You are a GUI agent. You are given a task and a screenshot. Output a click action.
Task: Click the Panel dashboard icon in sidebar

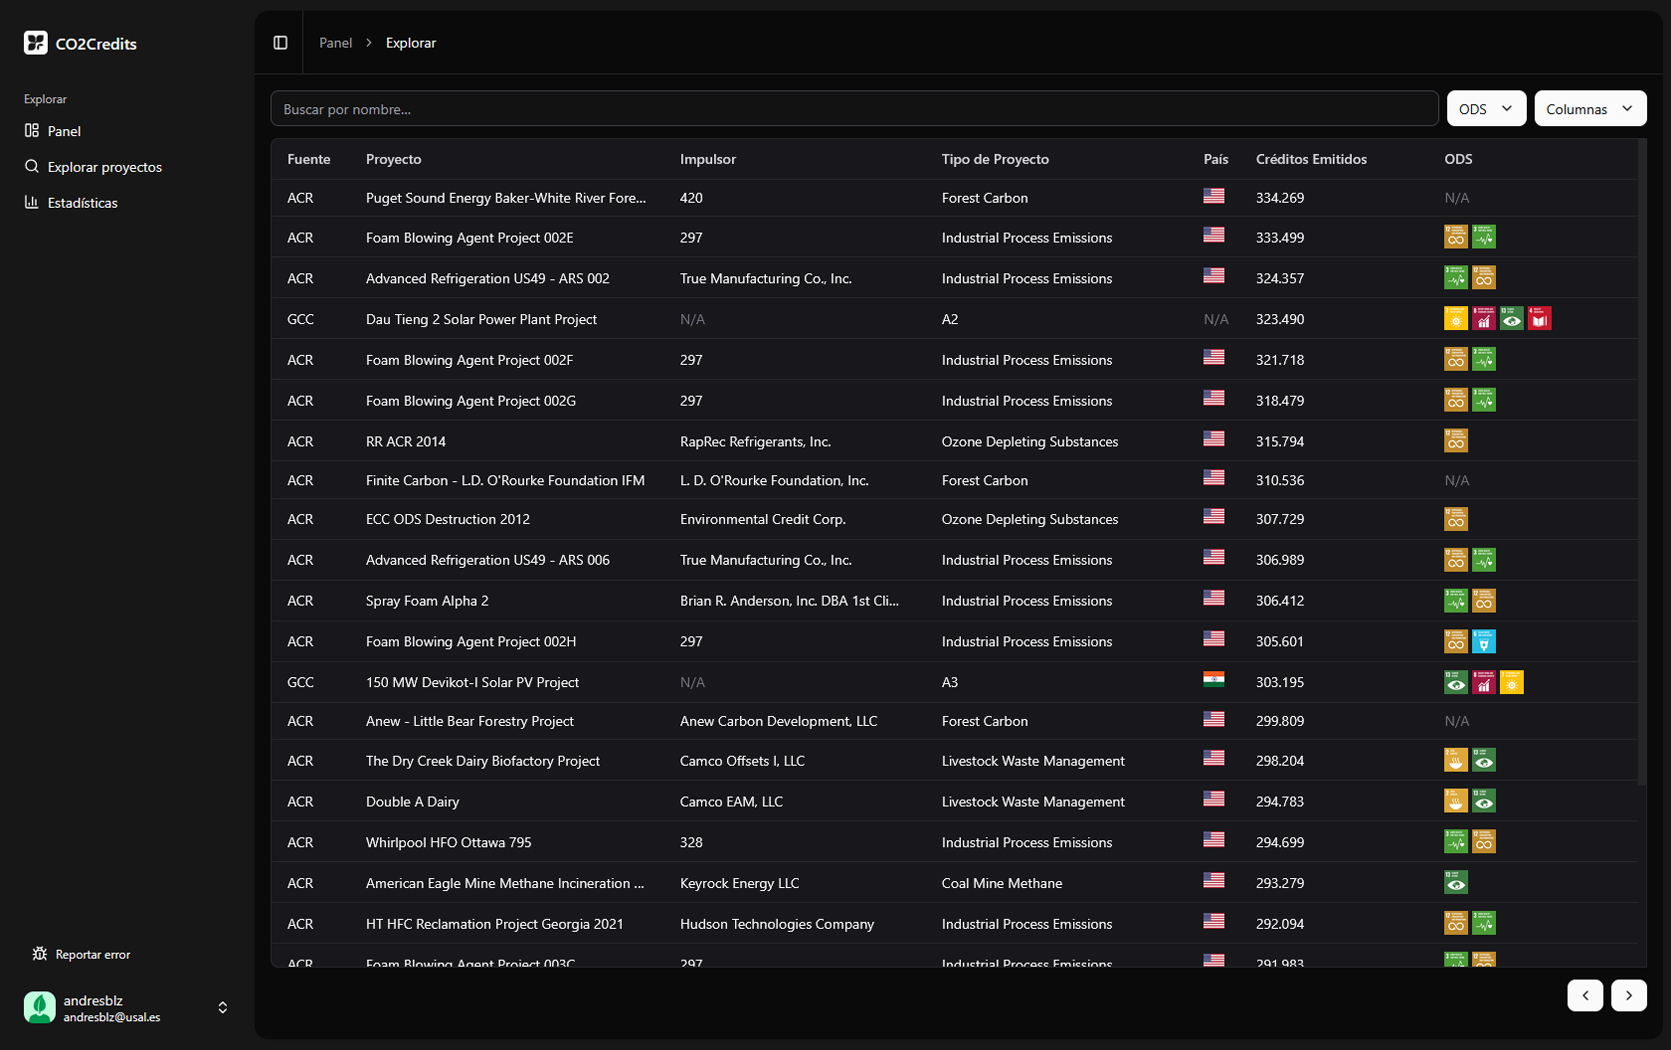tap(32, 131)
